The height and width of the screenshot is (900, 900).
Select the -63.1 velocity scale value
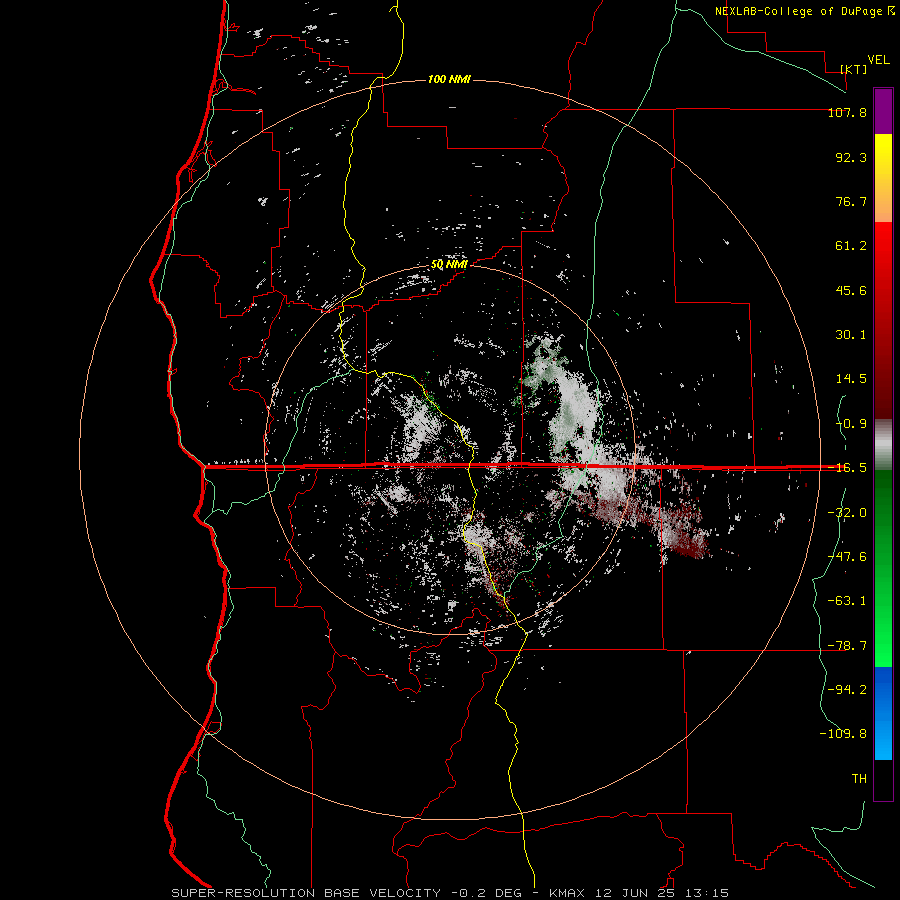847,601
